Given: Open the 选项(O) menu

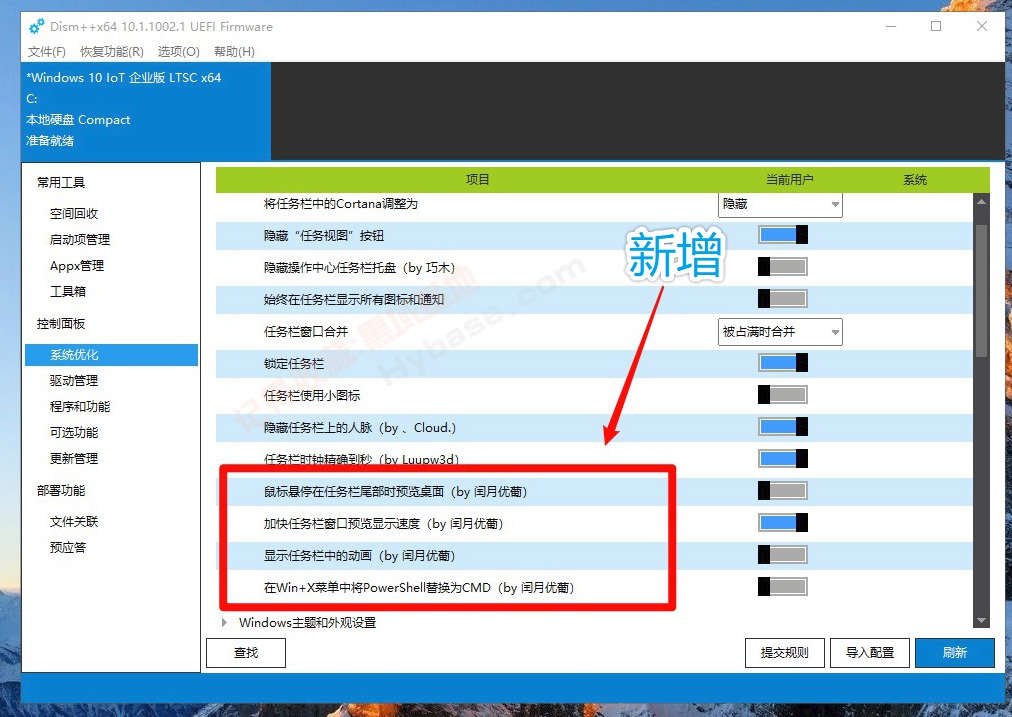Looking at the screenshot, I should (179, 52).
